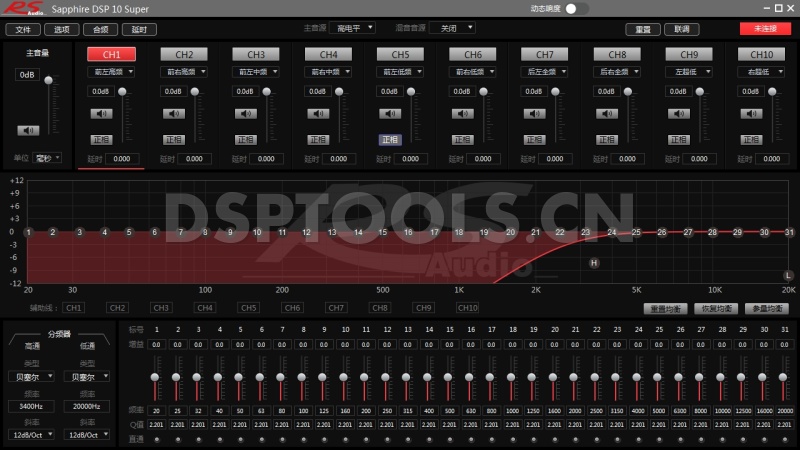Click EQ node 25 on the curve
The image size is (800, 450).
tap(636, 232)
